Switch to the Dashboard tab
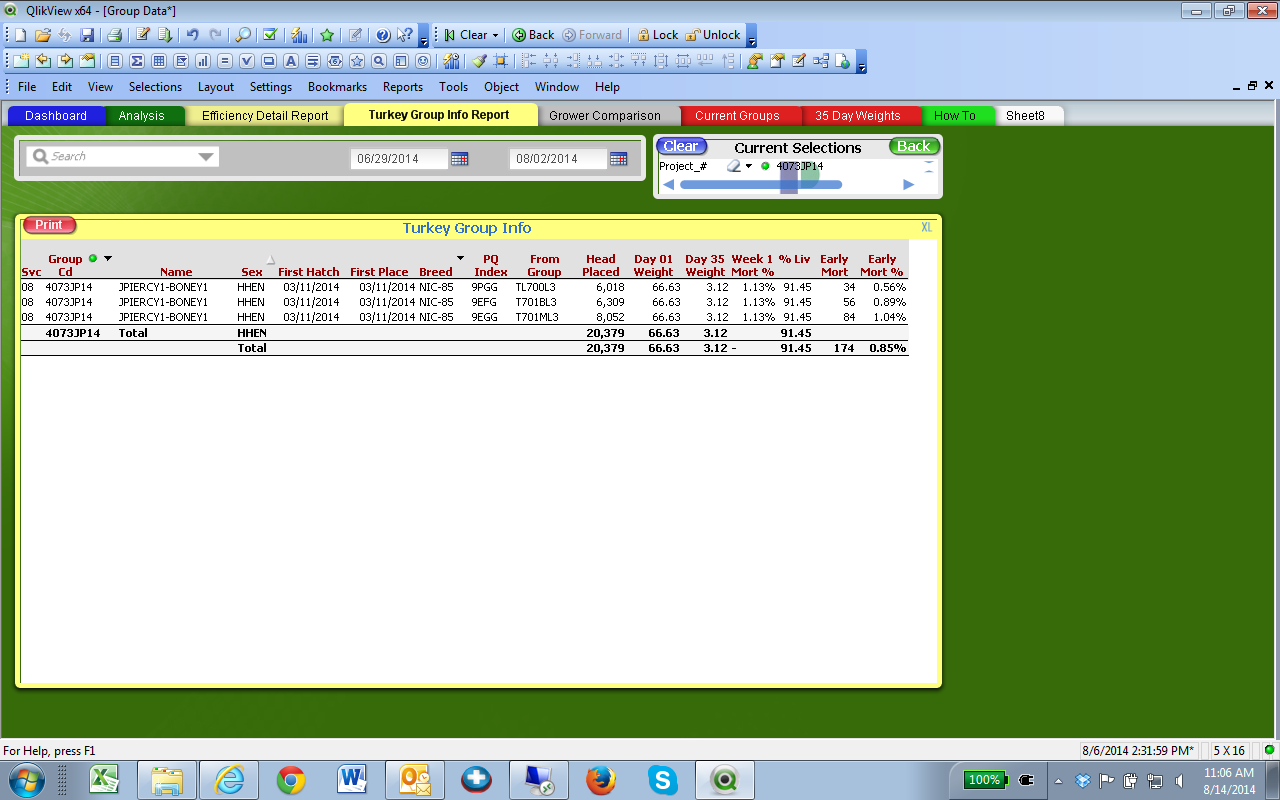Viewport: 1280px width, 800px height. tap(56, 116)
